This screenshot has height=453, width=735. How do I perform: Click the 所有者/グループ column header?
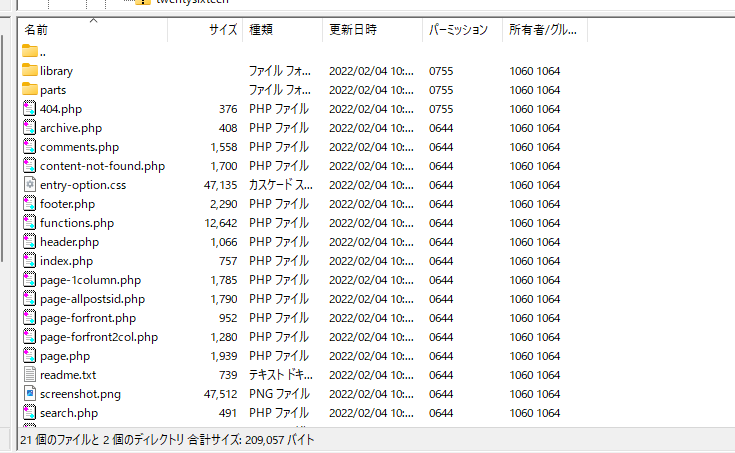[543, 30]
